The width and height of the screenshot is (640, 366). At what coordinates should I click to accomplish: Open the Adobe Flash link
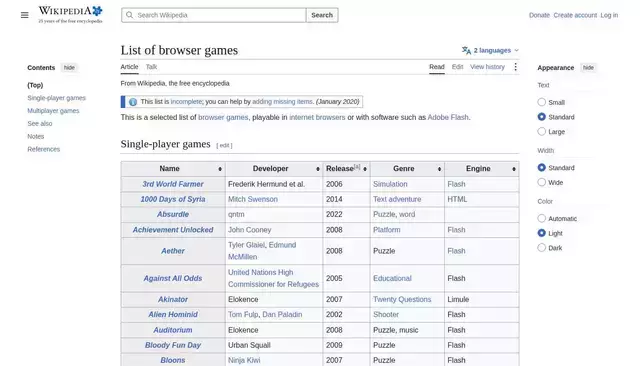pos(448,118)
